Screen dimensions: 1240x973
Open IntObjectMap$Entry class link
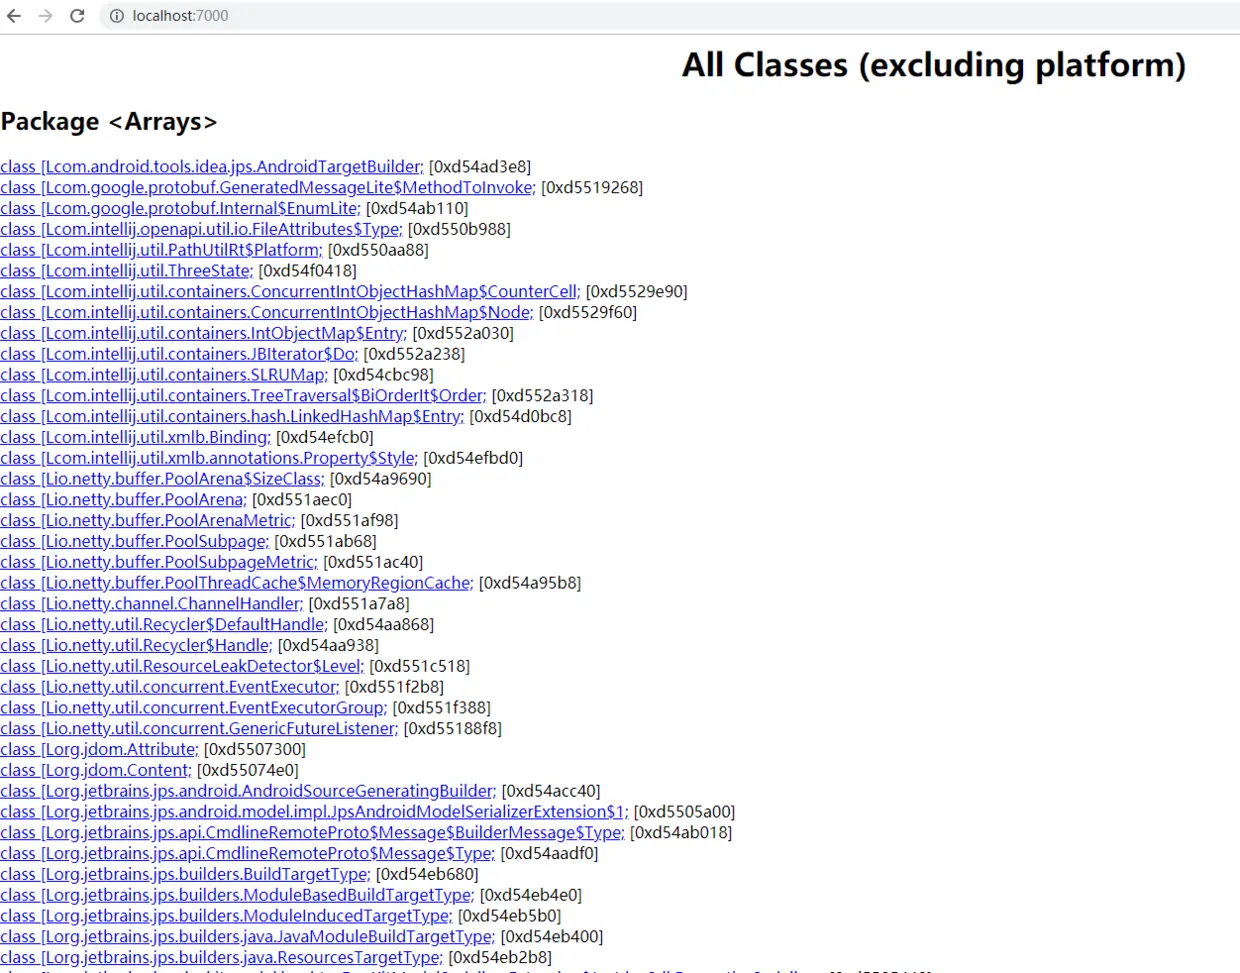coord(204,333)
